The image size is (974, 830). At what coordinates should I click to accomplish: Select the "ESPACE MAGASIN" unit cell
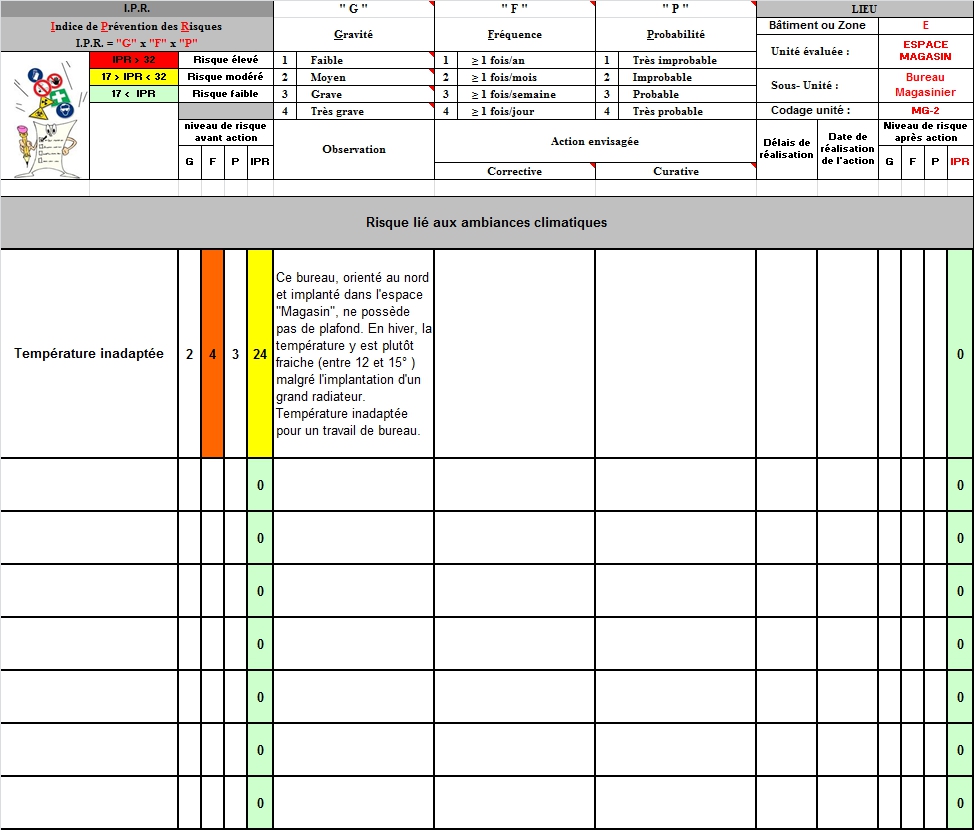point(925,51)
